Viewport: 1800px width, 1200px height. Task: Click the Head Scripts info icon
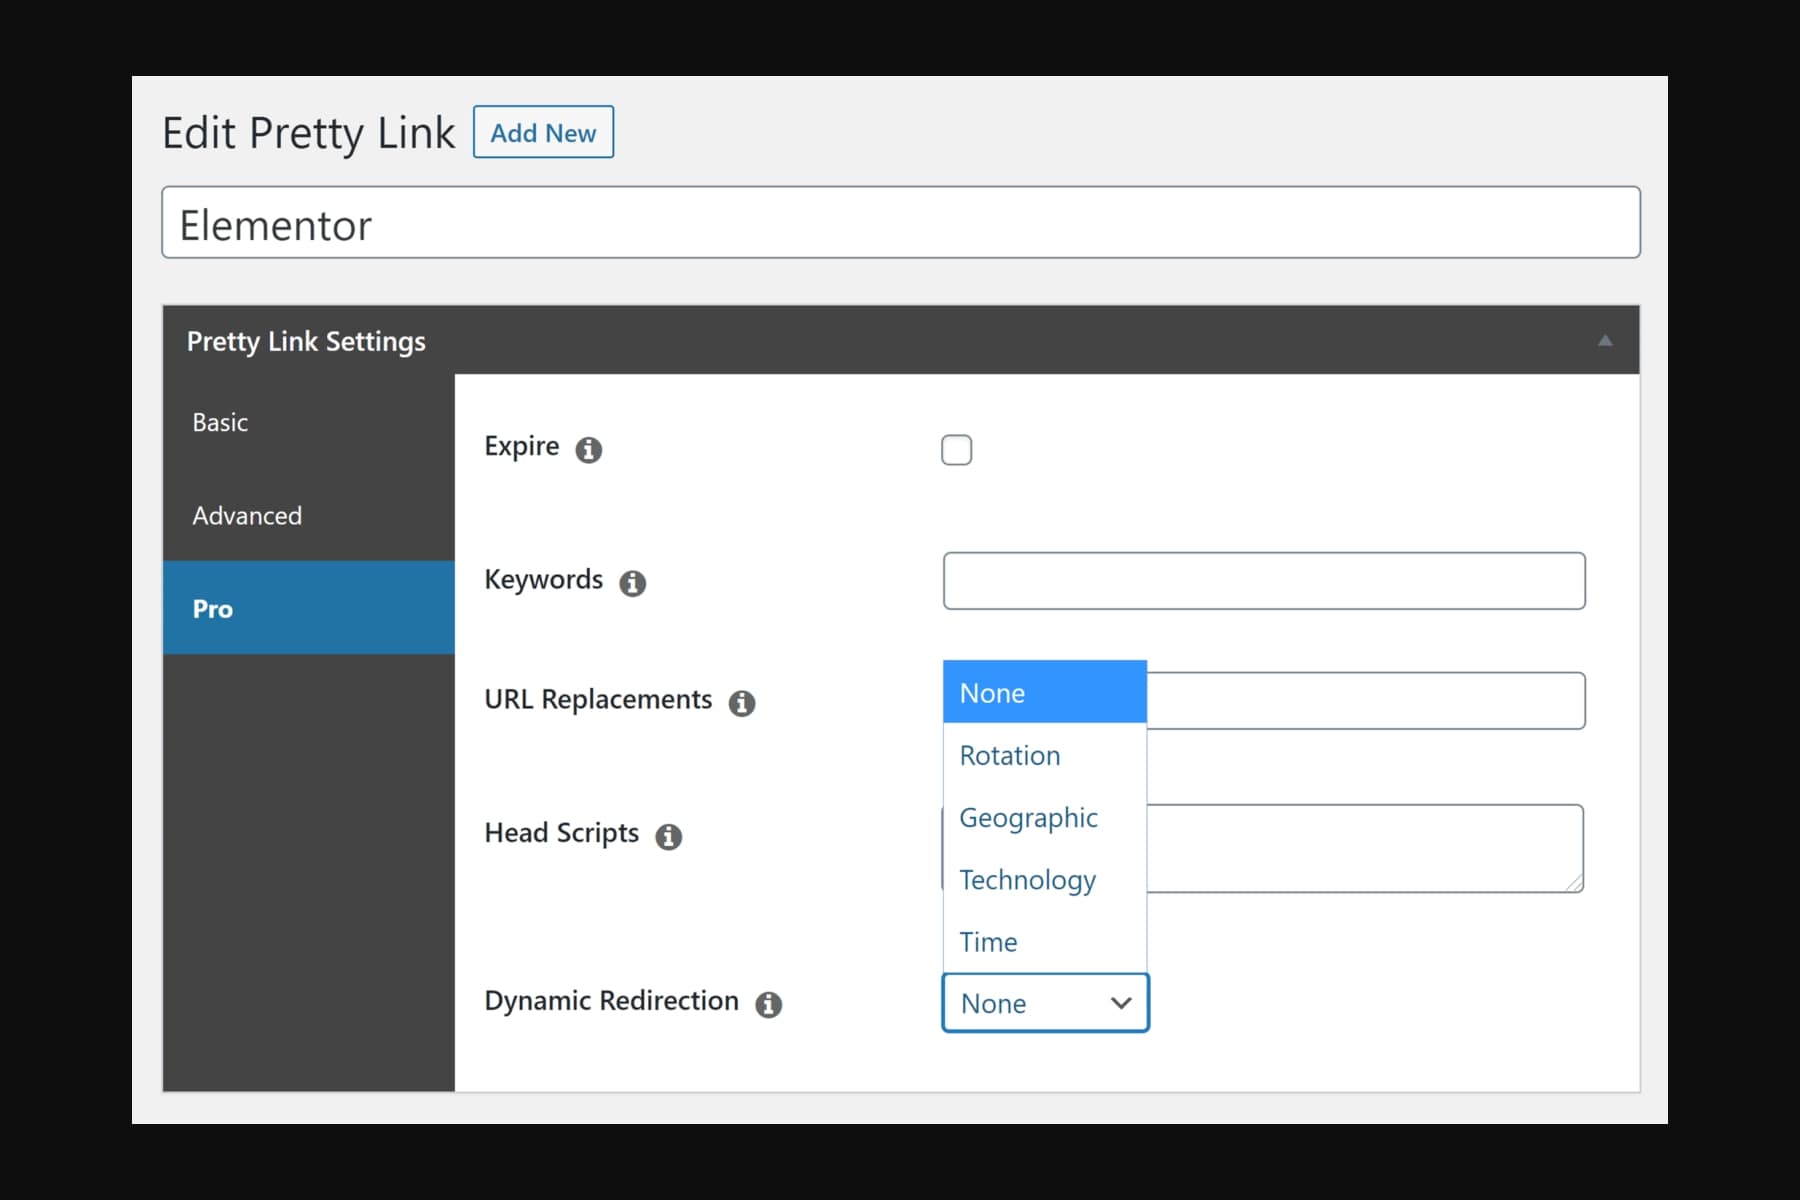(x=668, y=837)
